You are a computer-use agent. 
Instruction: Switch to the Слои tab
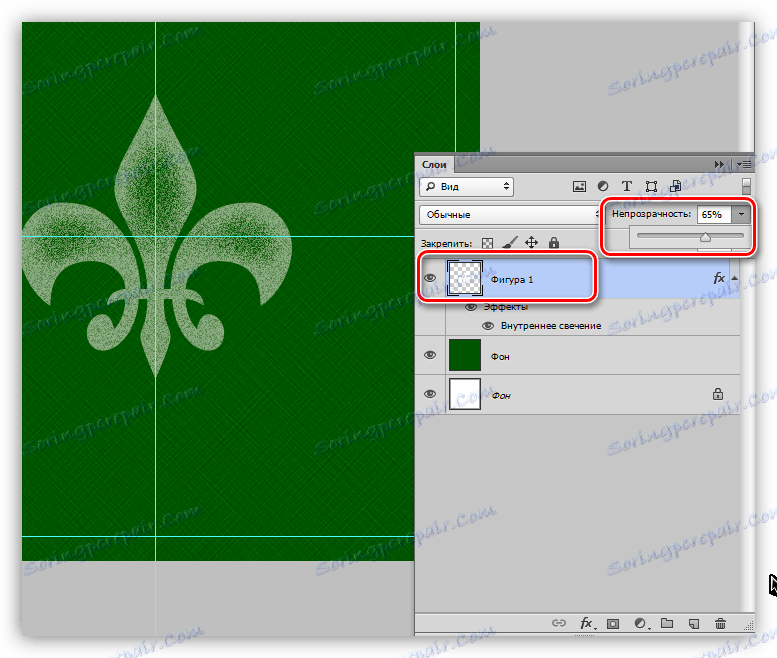[434, 164]
